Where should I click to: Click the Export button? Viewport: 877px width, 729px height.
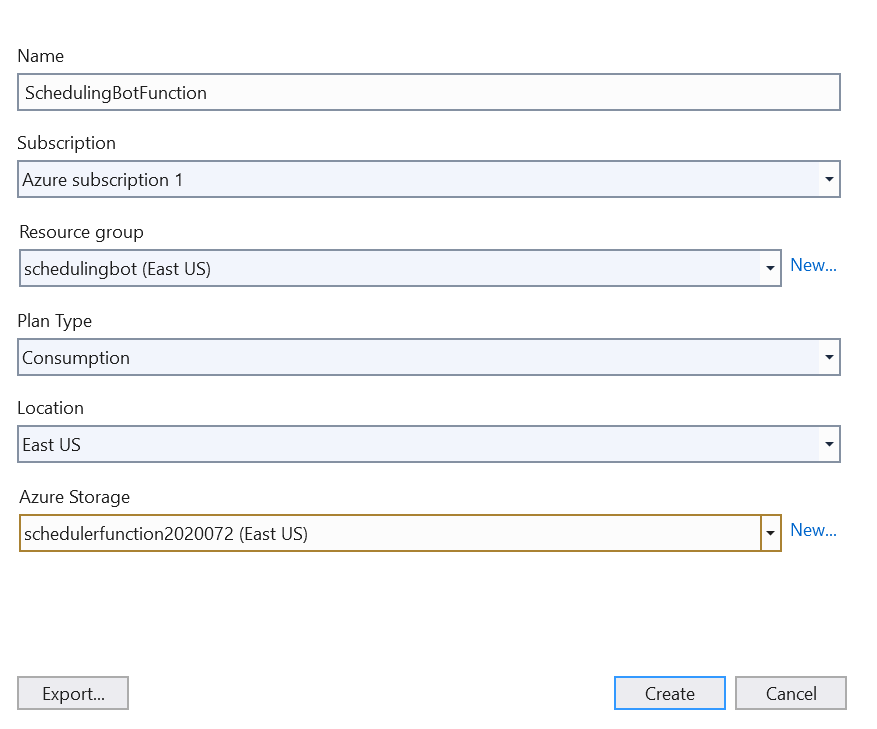click(73, 694)
